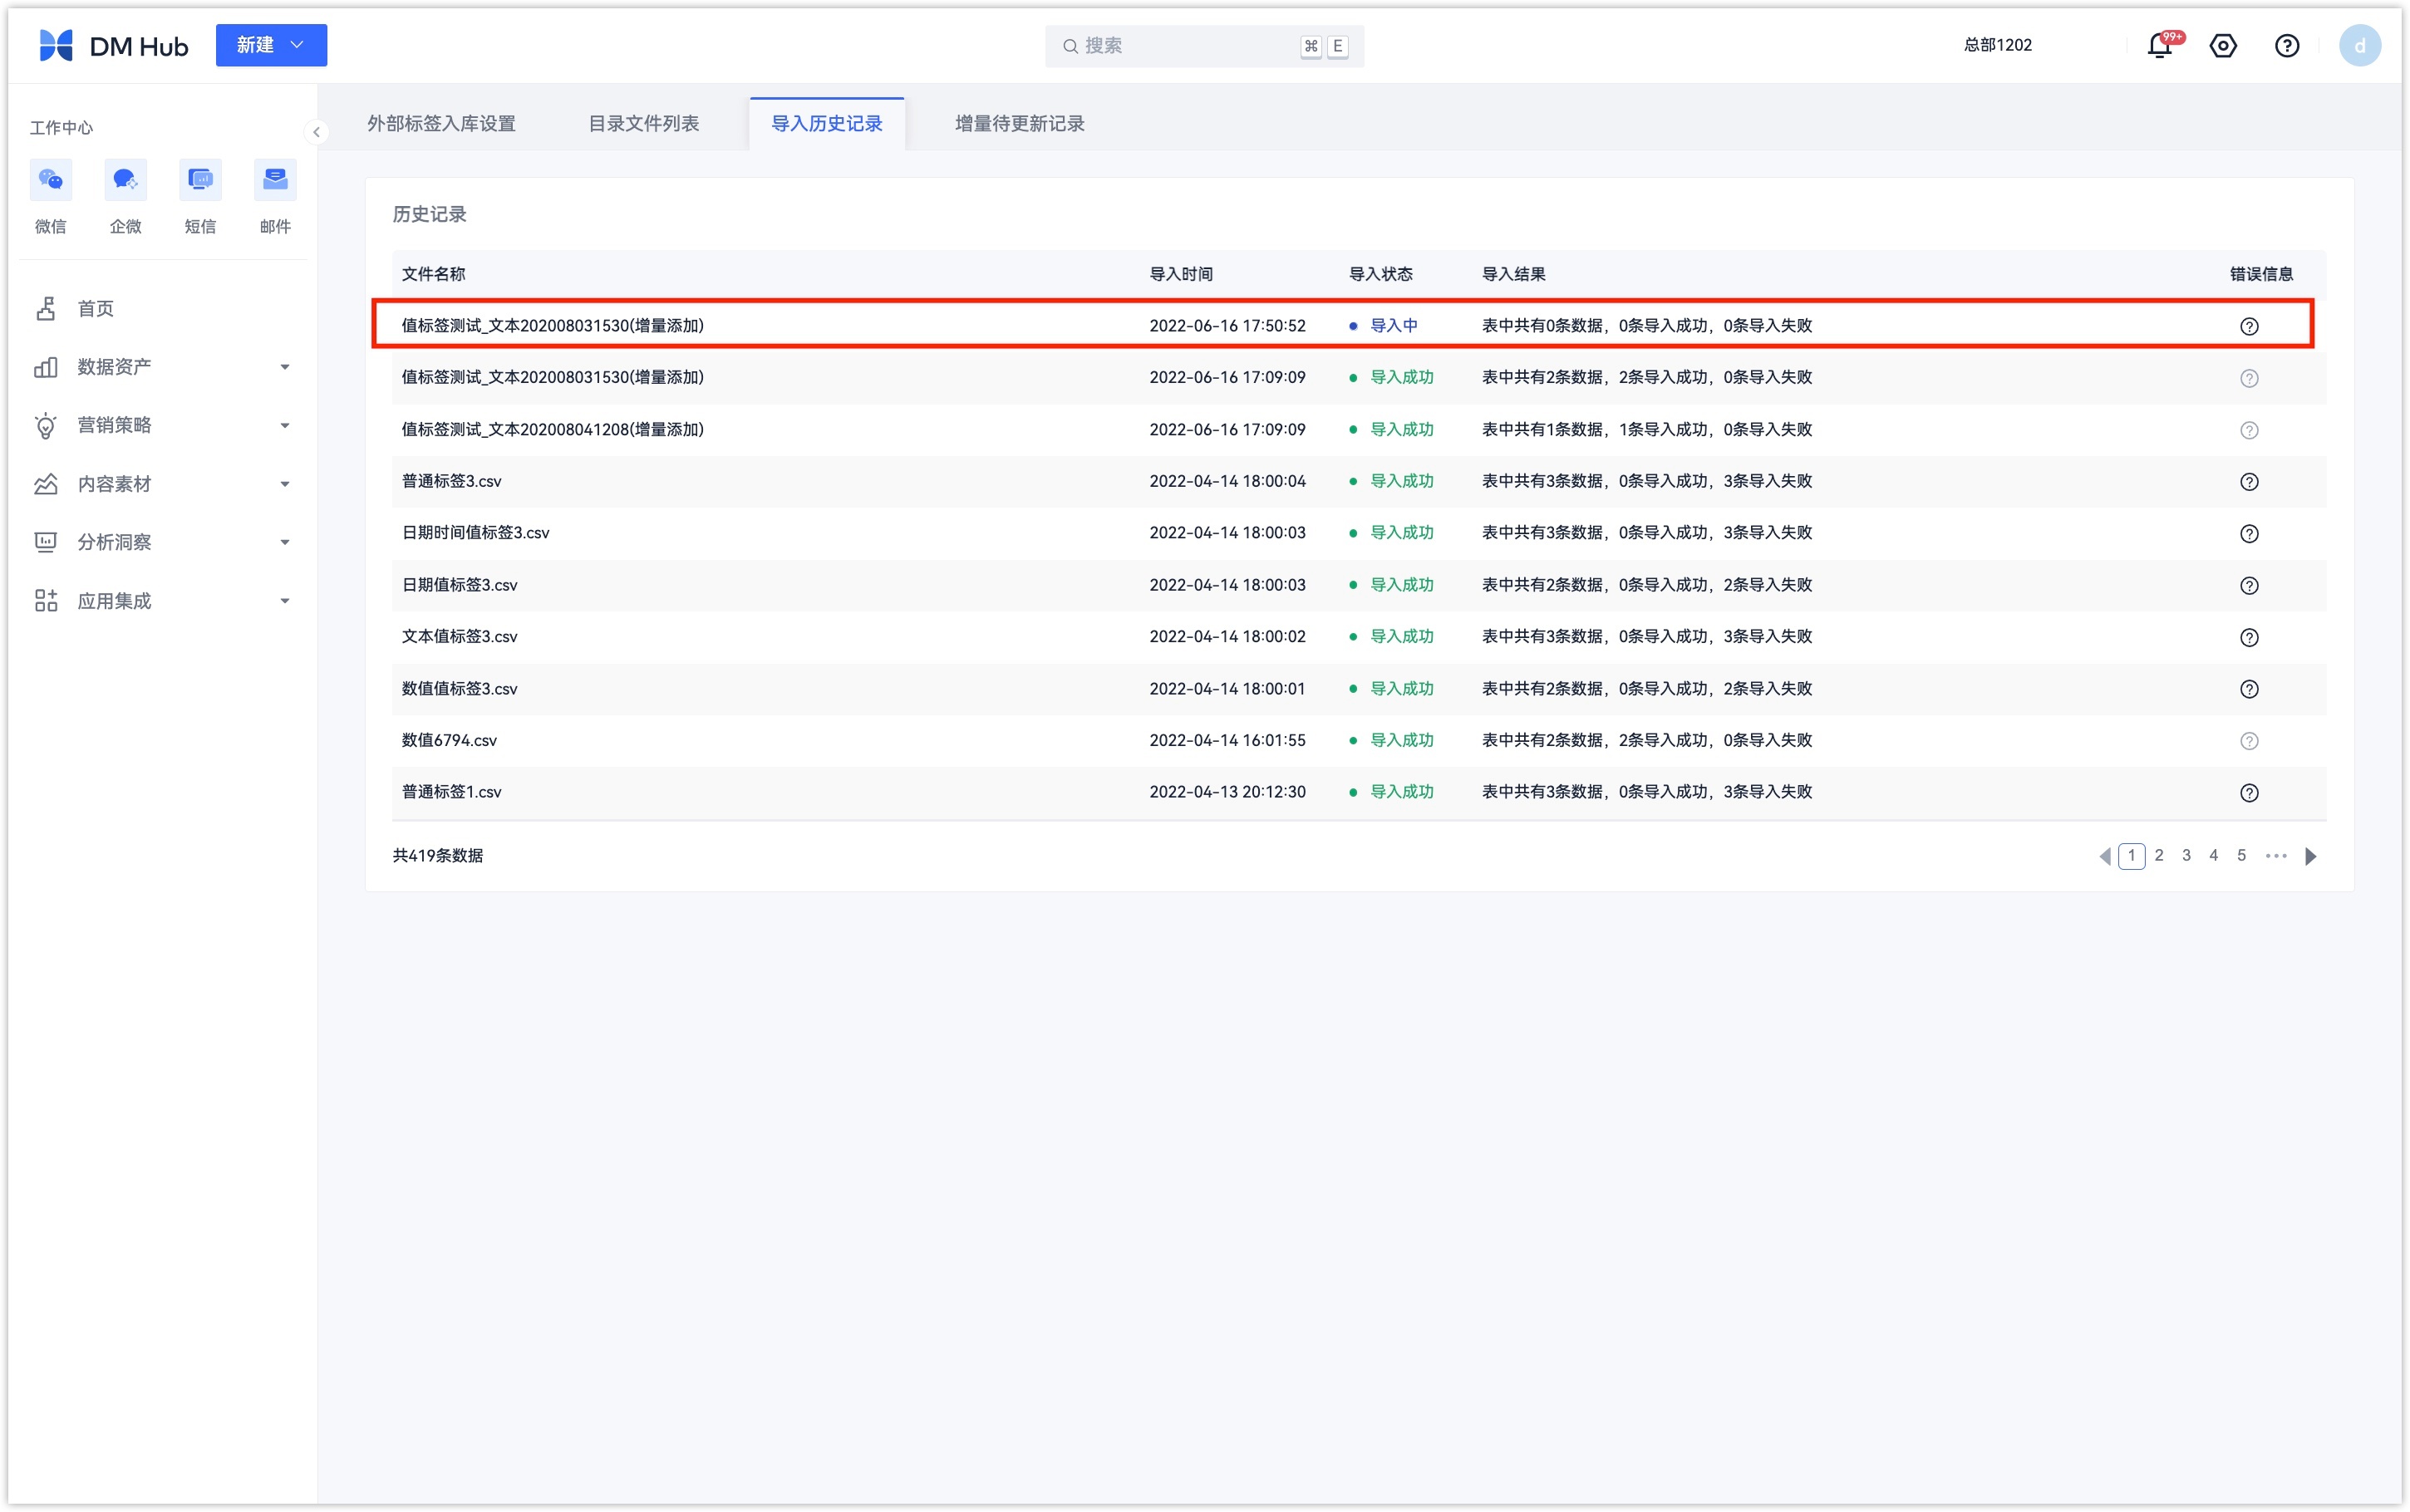Click file name 数值6794.csv
Viewport: 2410px width, 1512px height.
(449, 740)
